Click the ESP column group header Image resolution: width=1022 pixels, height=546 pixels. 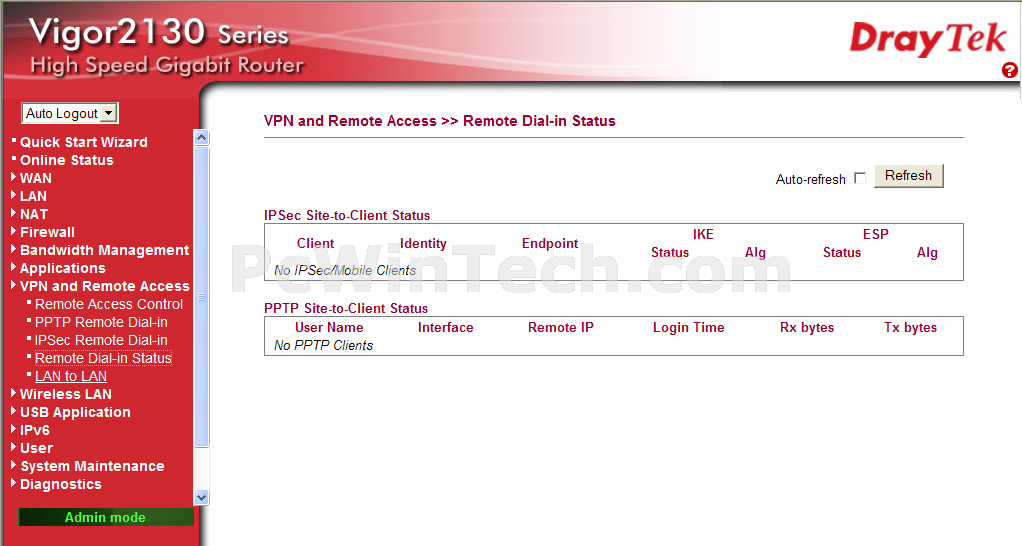875,235
